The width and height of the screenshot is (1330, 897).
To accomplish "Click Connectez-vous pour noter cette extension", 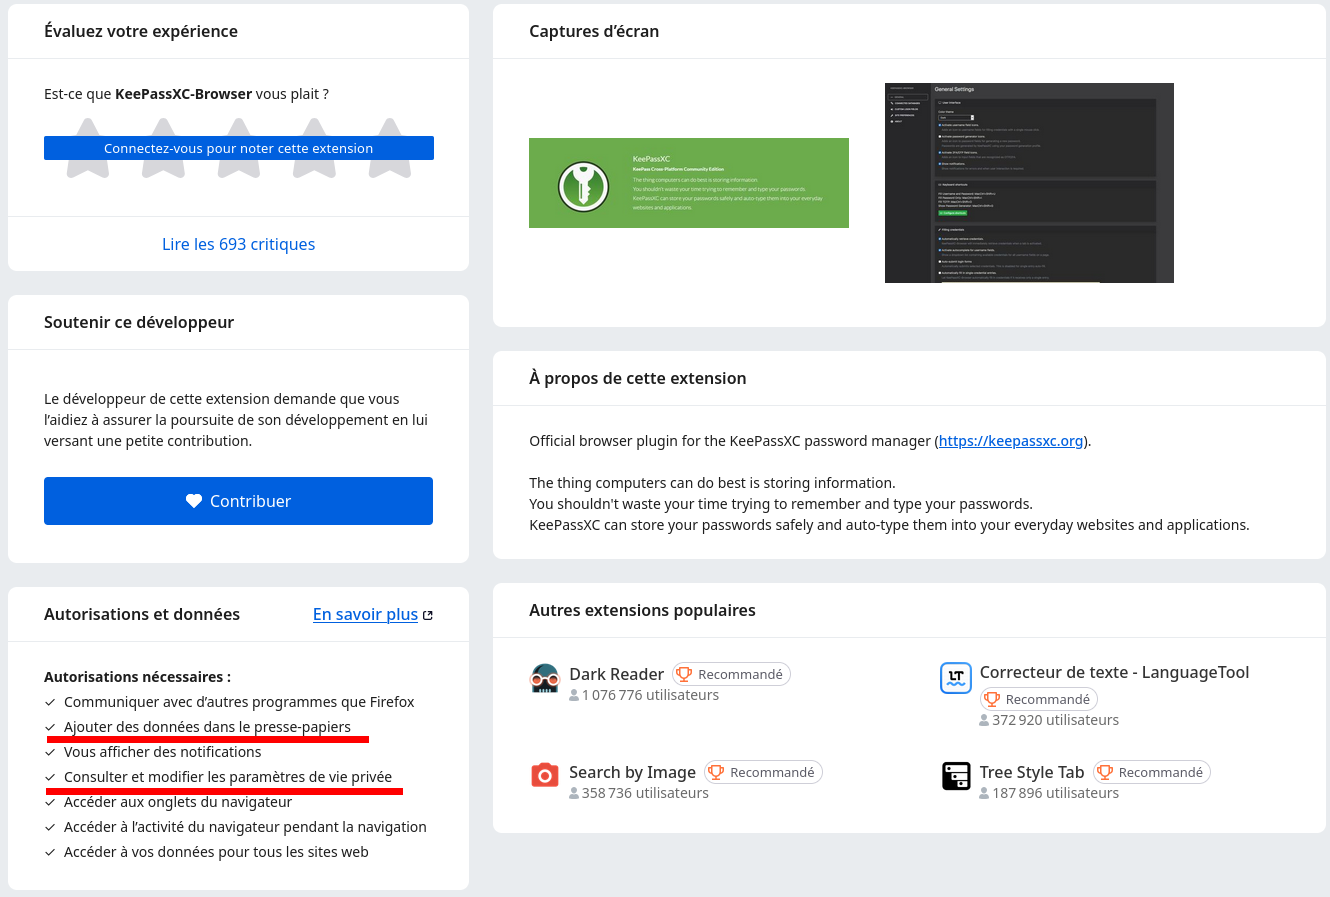I will (x=239, y=148).
